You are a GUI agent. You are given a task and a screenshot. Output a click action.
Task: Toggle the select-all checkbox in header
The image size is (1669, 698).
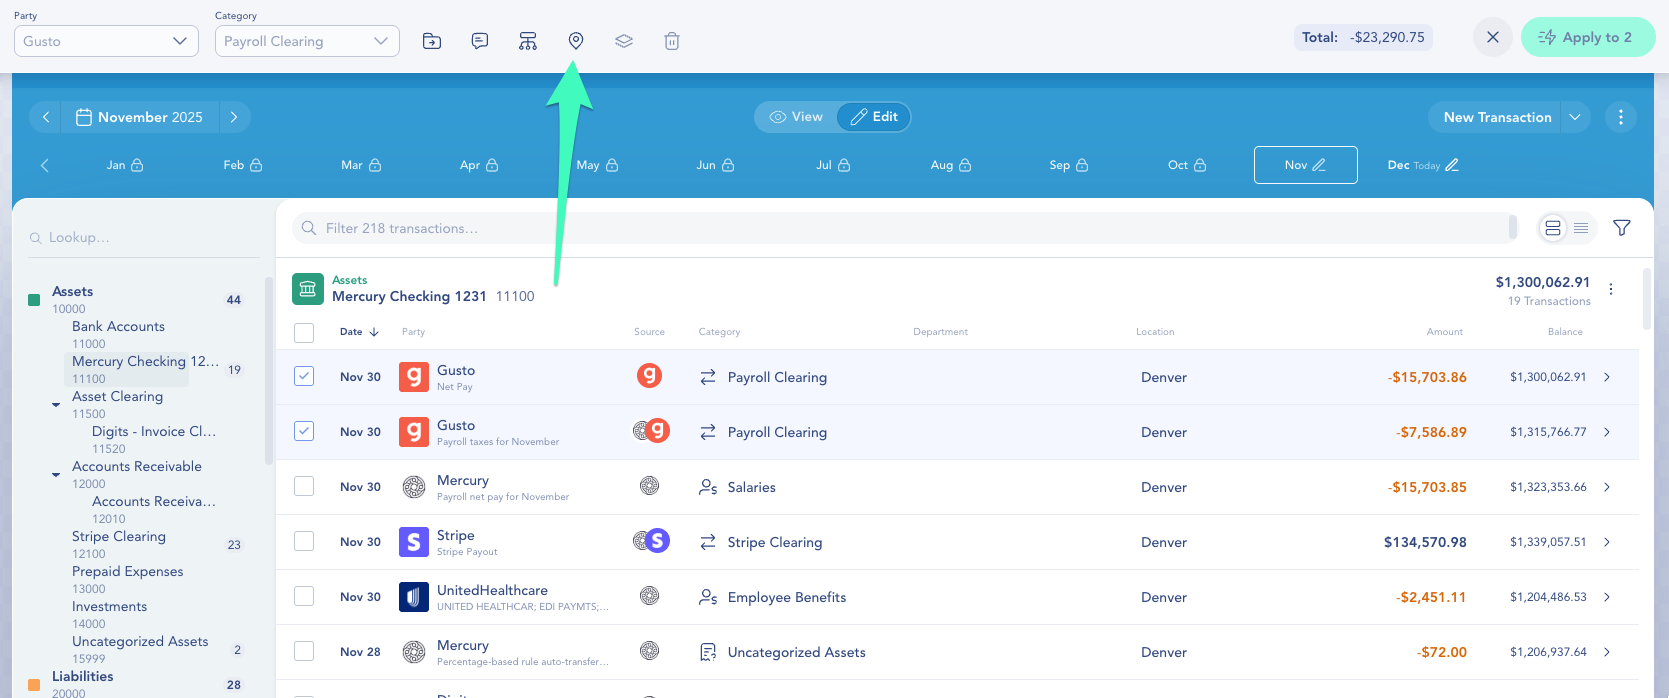click(304, 332)
